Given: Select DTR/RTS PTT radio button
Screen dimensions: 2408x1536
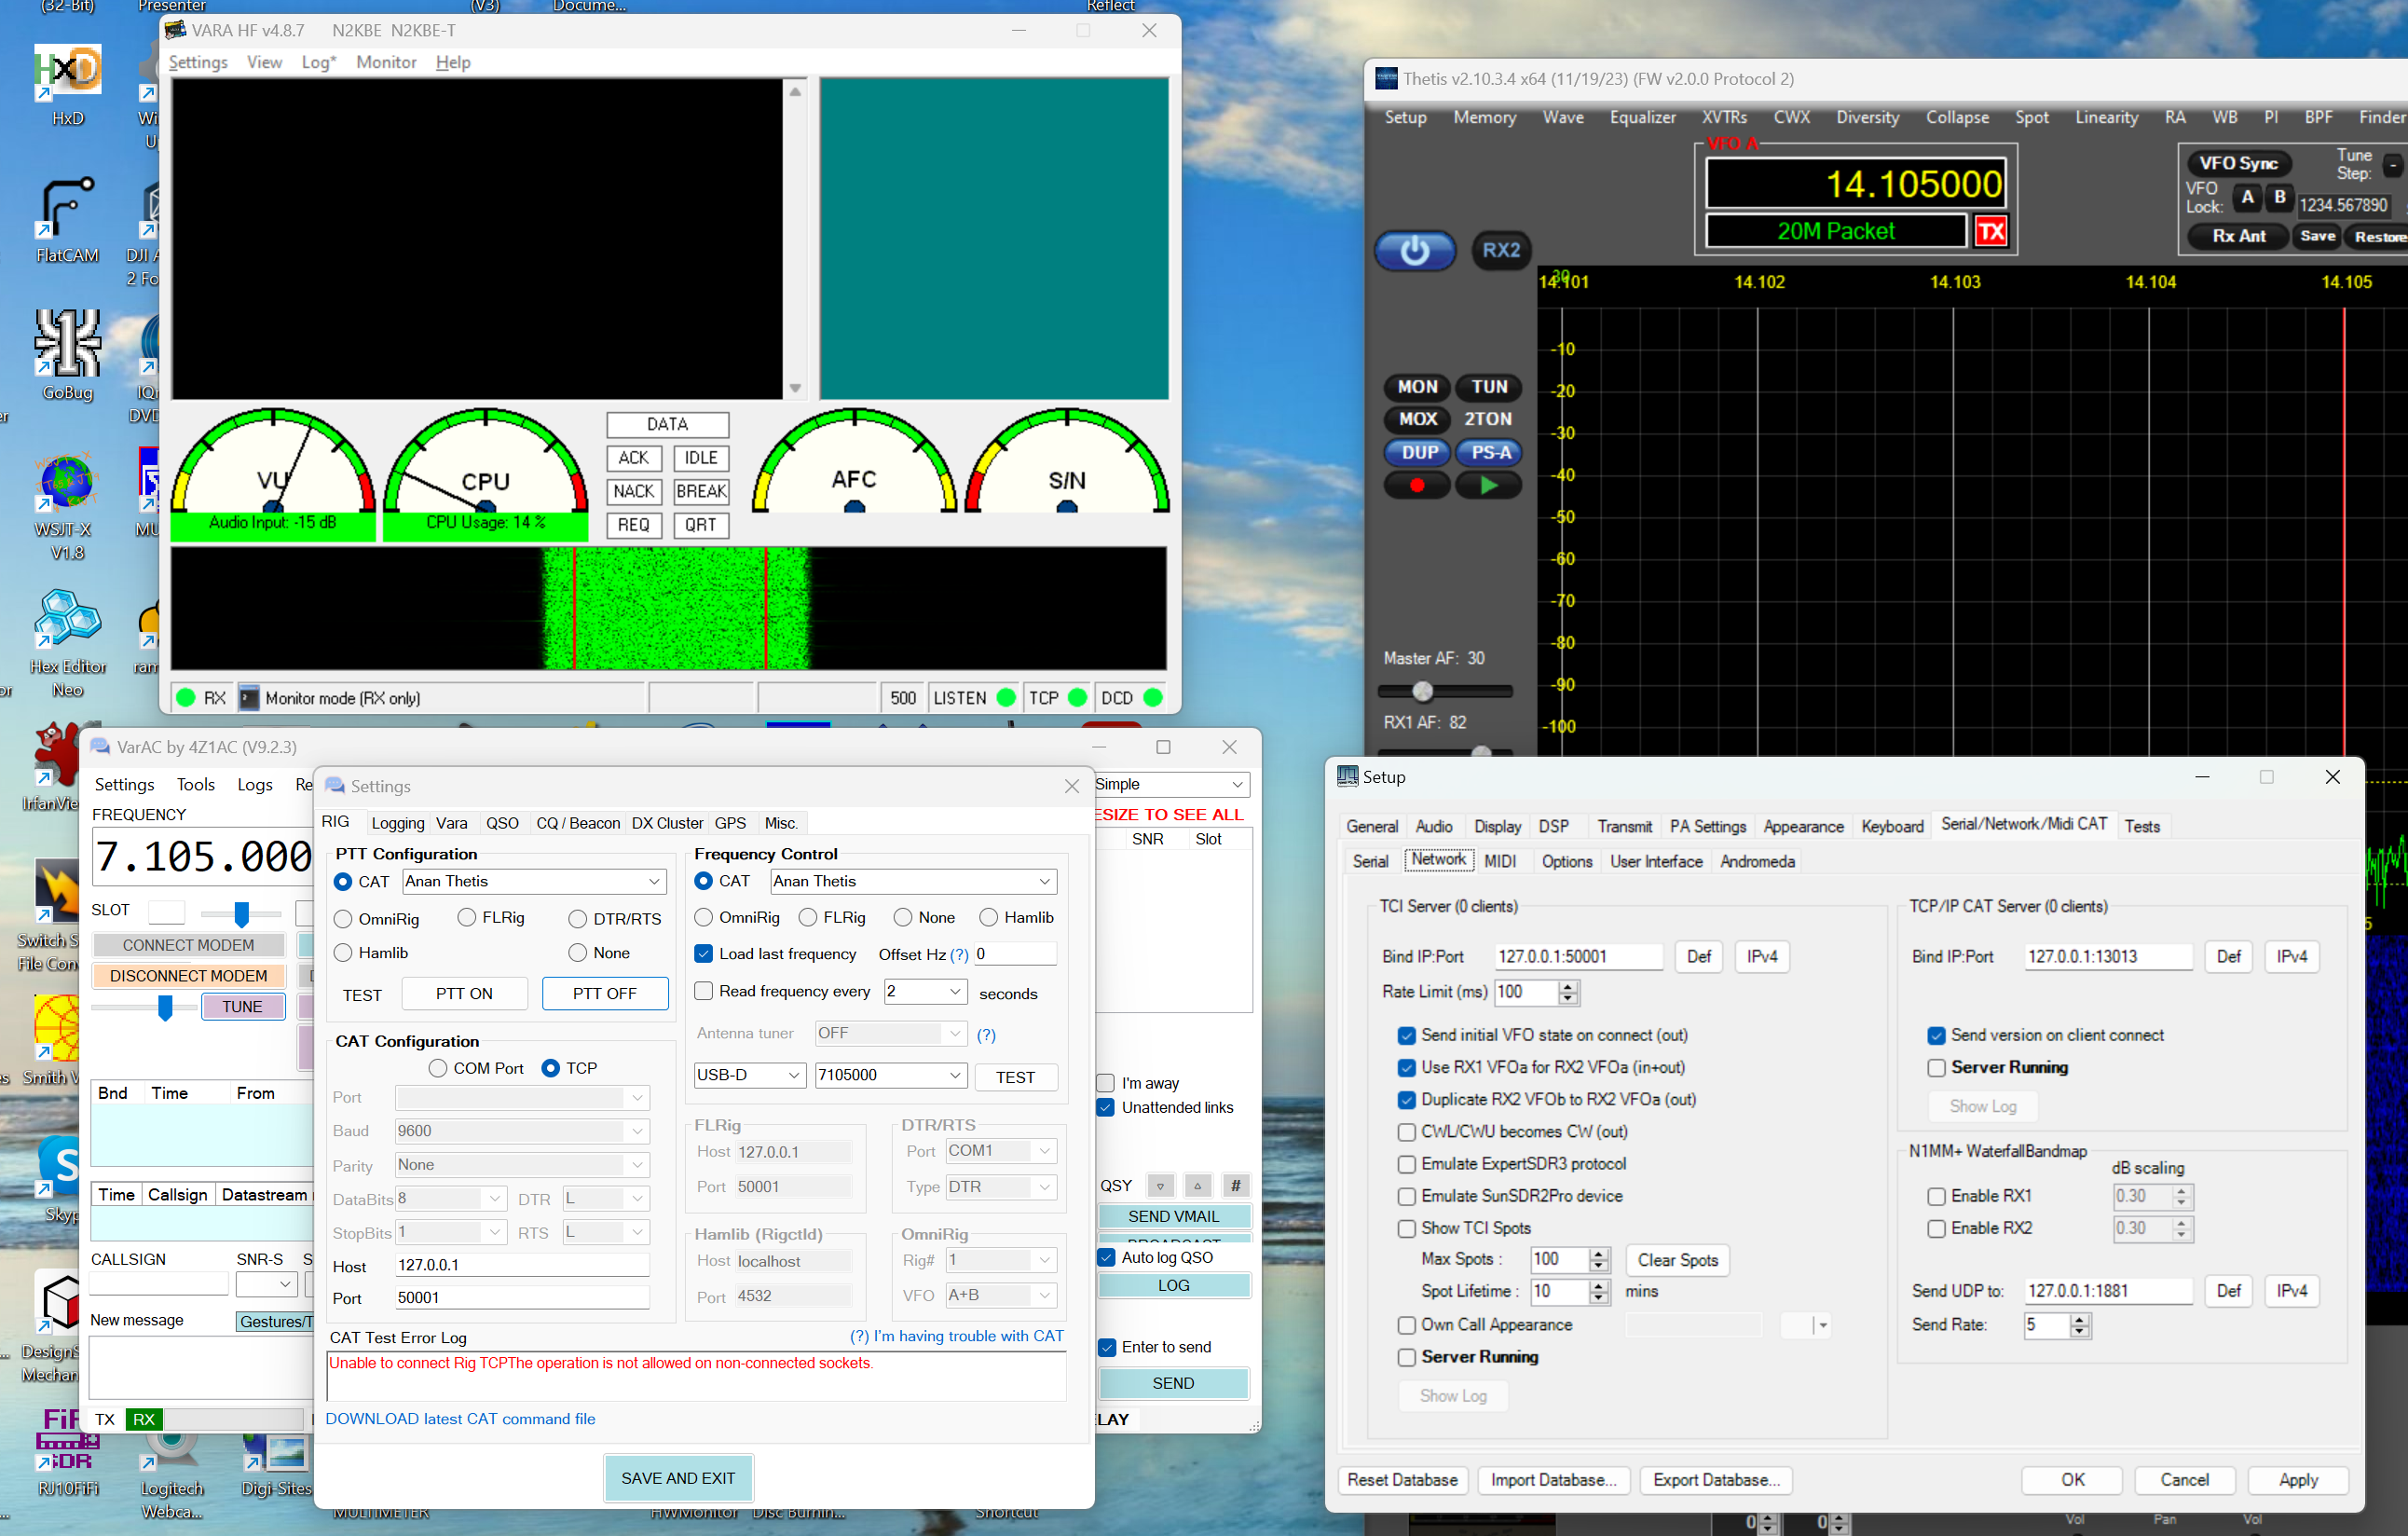Looking at the screenshot, I should click(577, 919).
